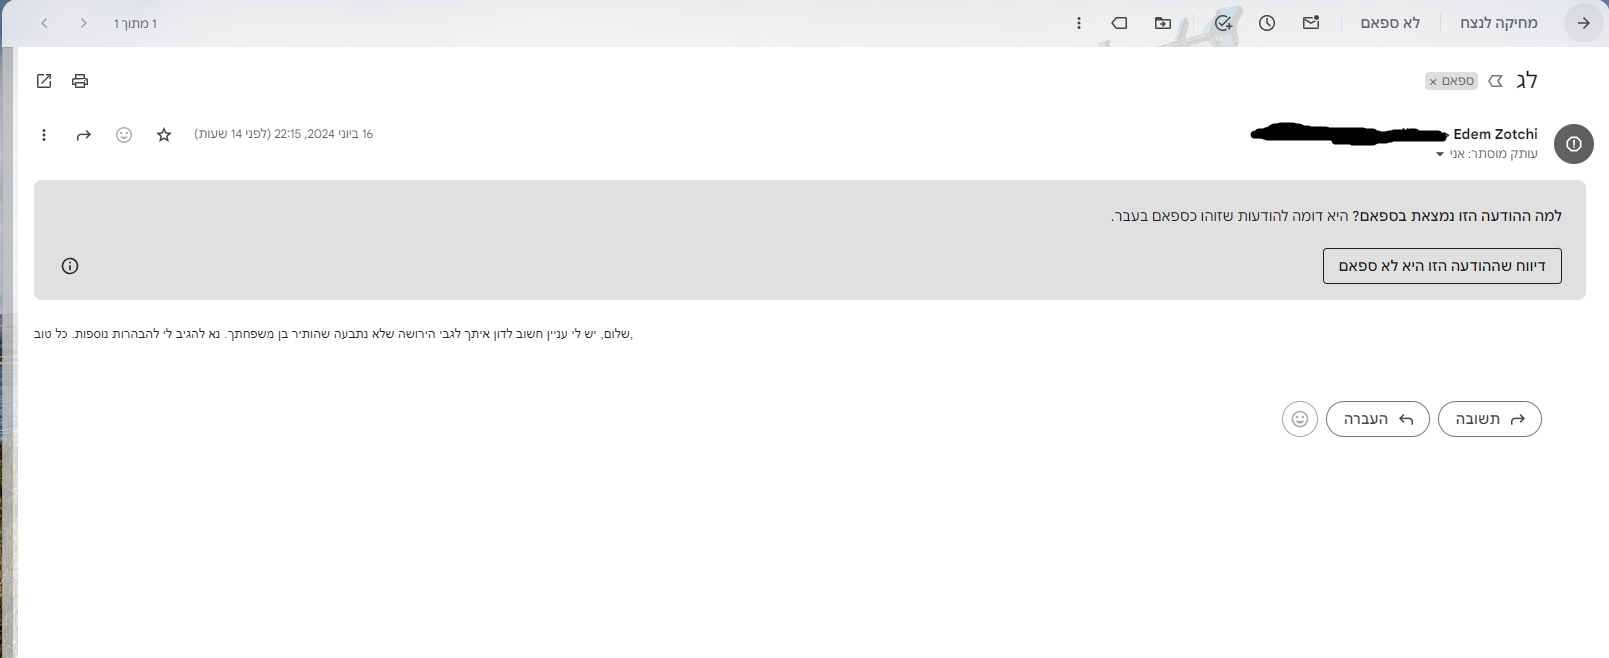The image size is (1609, 658).
Task: Open the move-to folder icon
Action: coord(1163,23)
